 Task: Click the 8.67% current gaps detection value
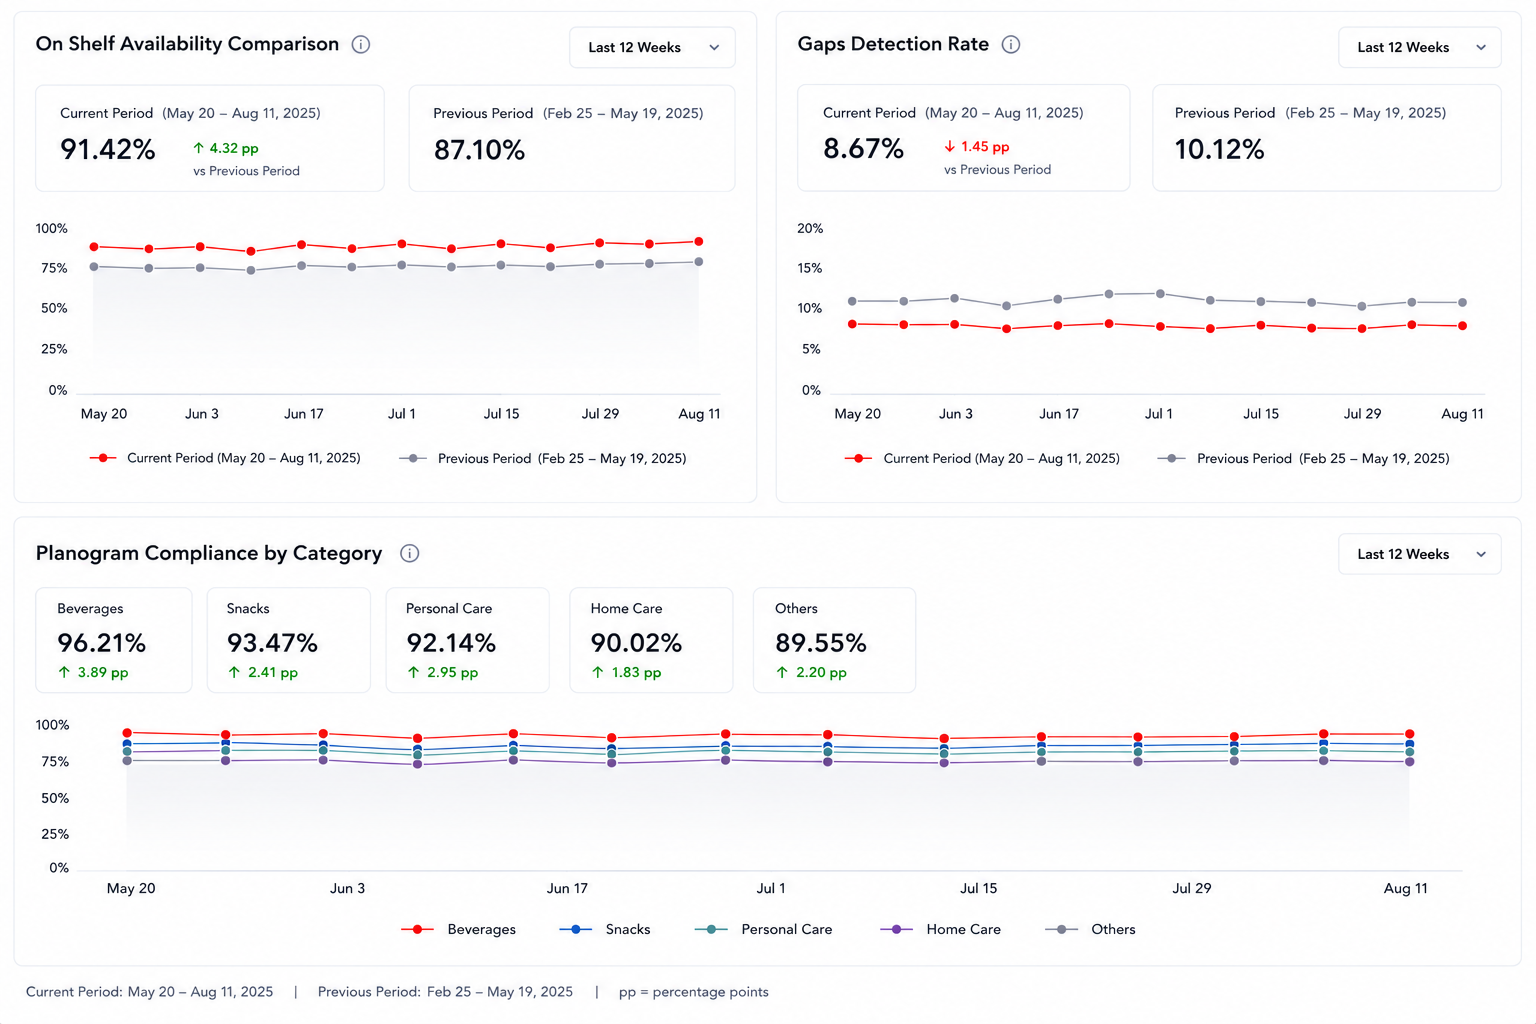(x=863, y=148)
